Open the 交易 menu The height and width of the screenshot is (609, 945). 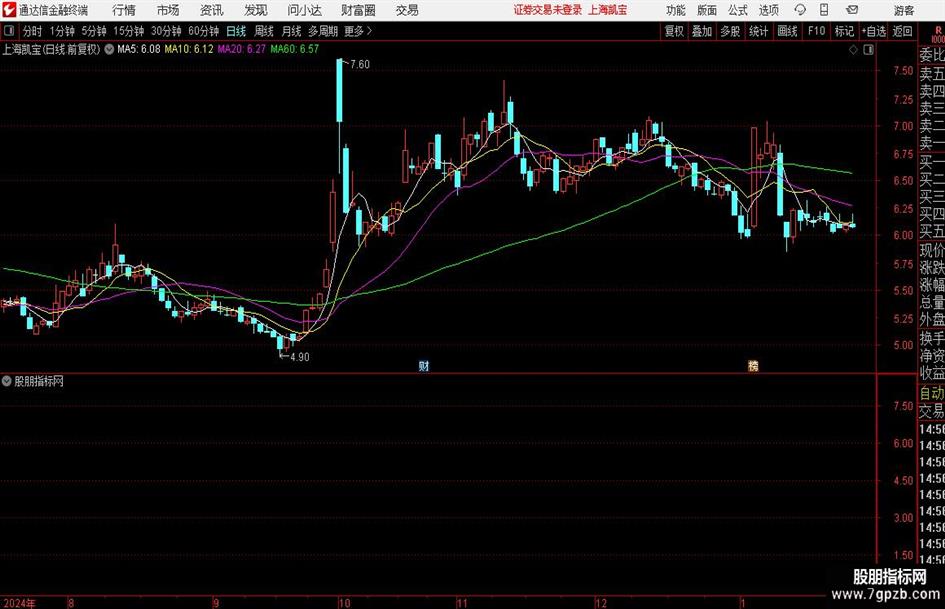click(407, 10)
